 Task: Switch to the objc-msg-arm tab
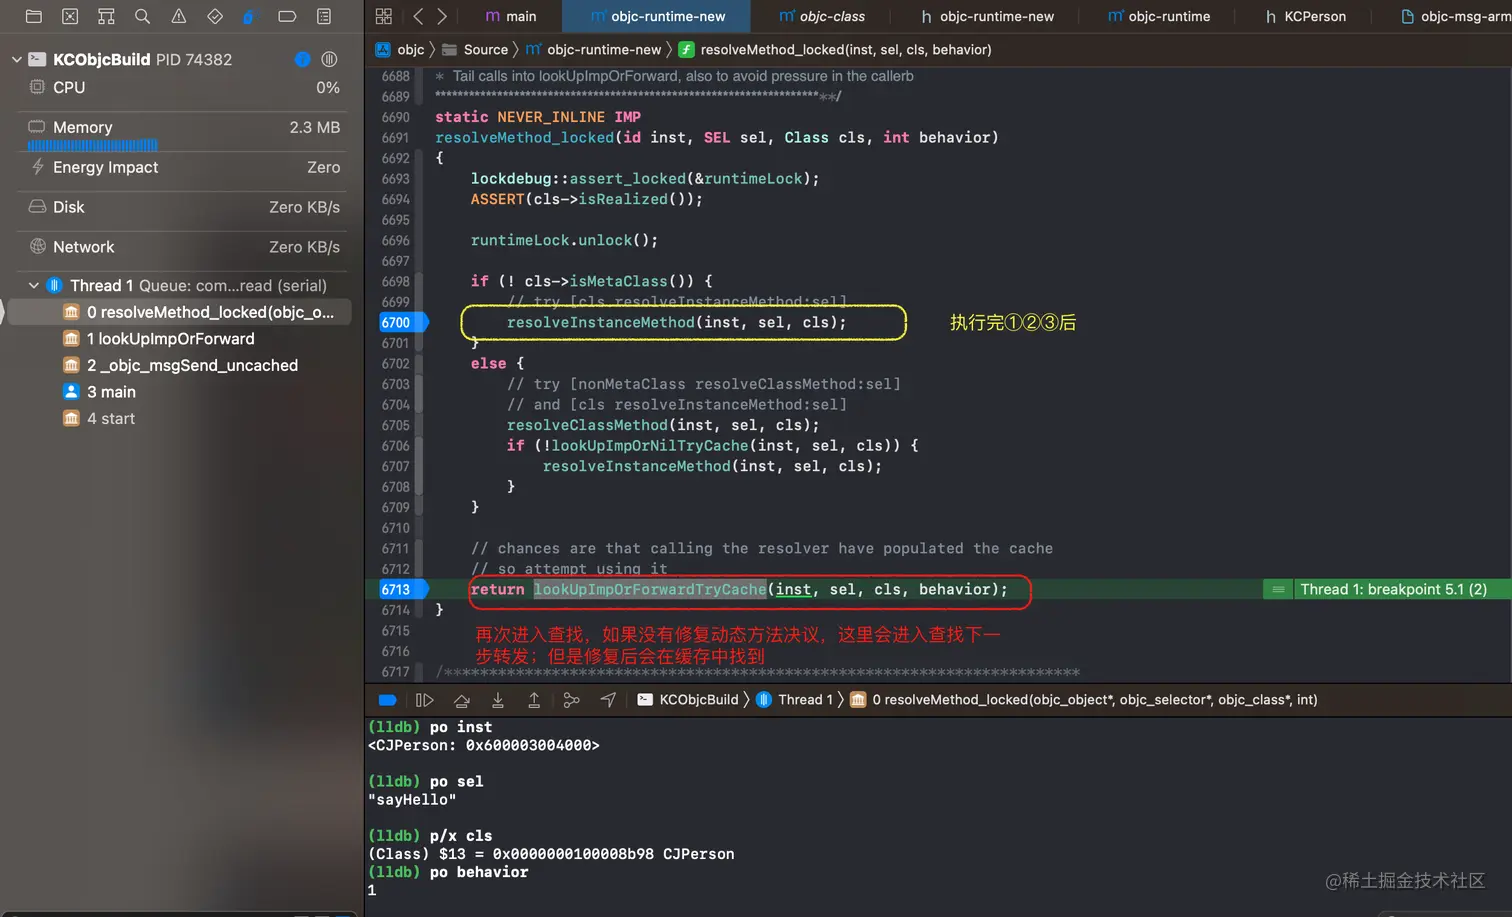(1456, 16)
